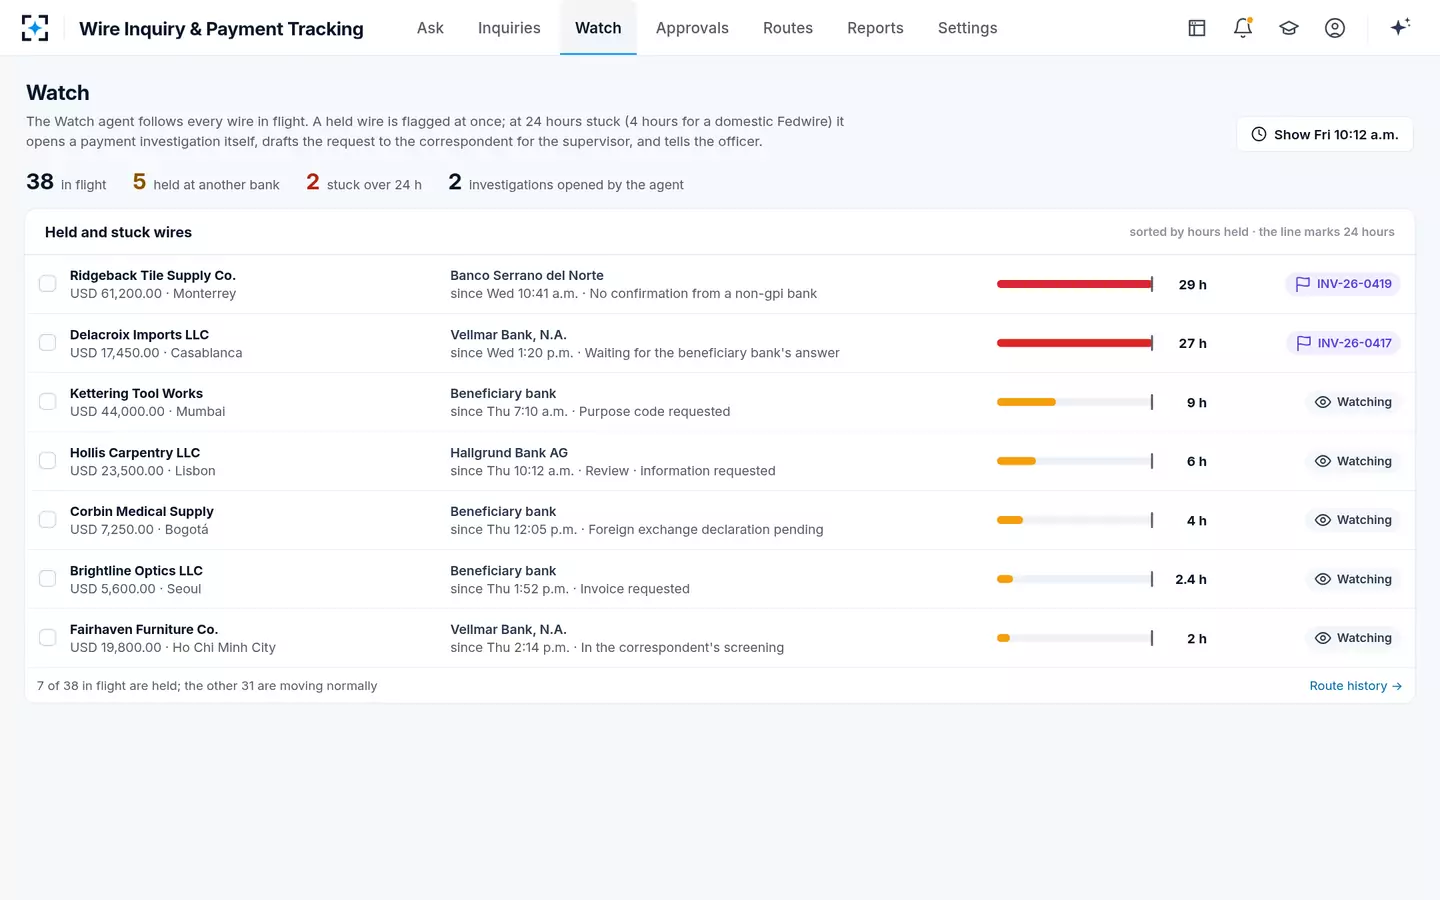
Task: Select the Fairhaven Furniture Co. checkbox
Action: (x=47, y=638)
